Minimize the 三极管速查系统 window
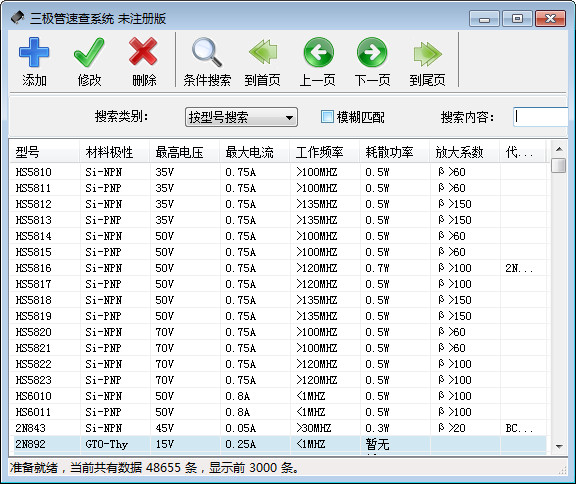Image resolution: width=576 pixels, height=484 pixels. click(x=484, y=18)
